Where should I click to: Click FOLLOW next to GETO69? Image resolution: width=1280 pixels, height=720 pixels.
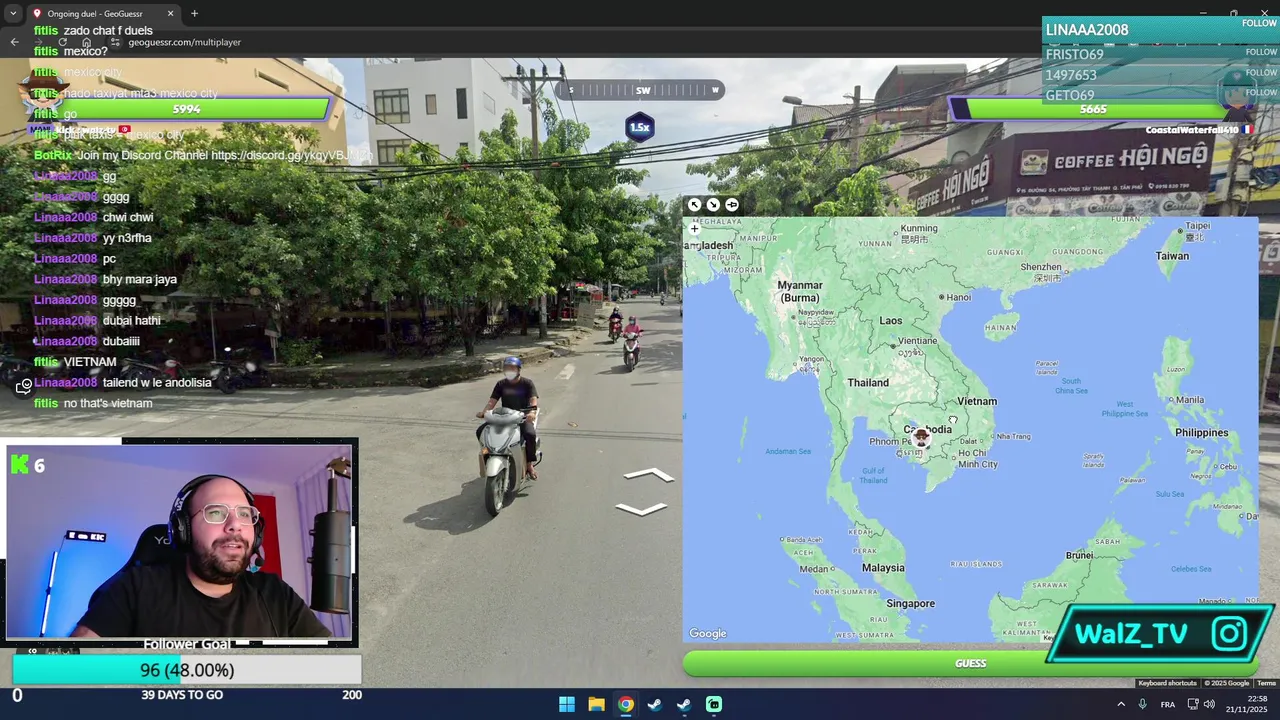point(1261,92)
